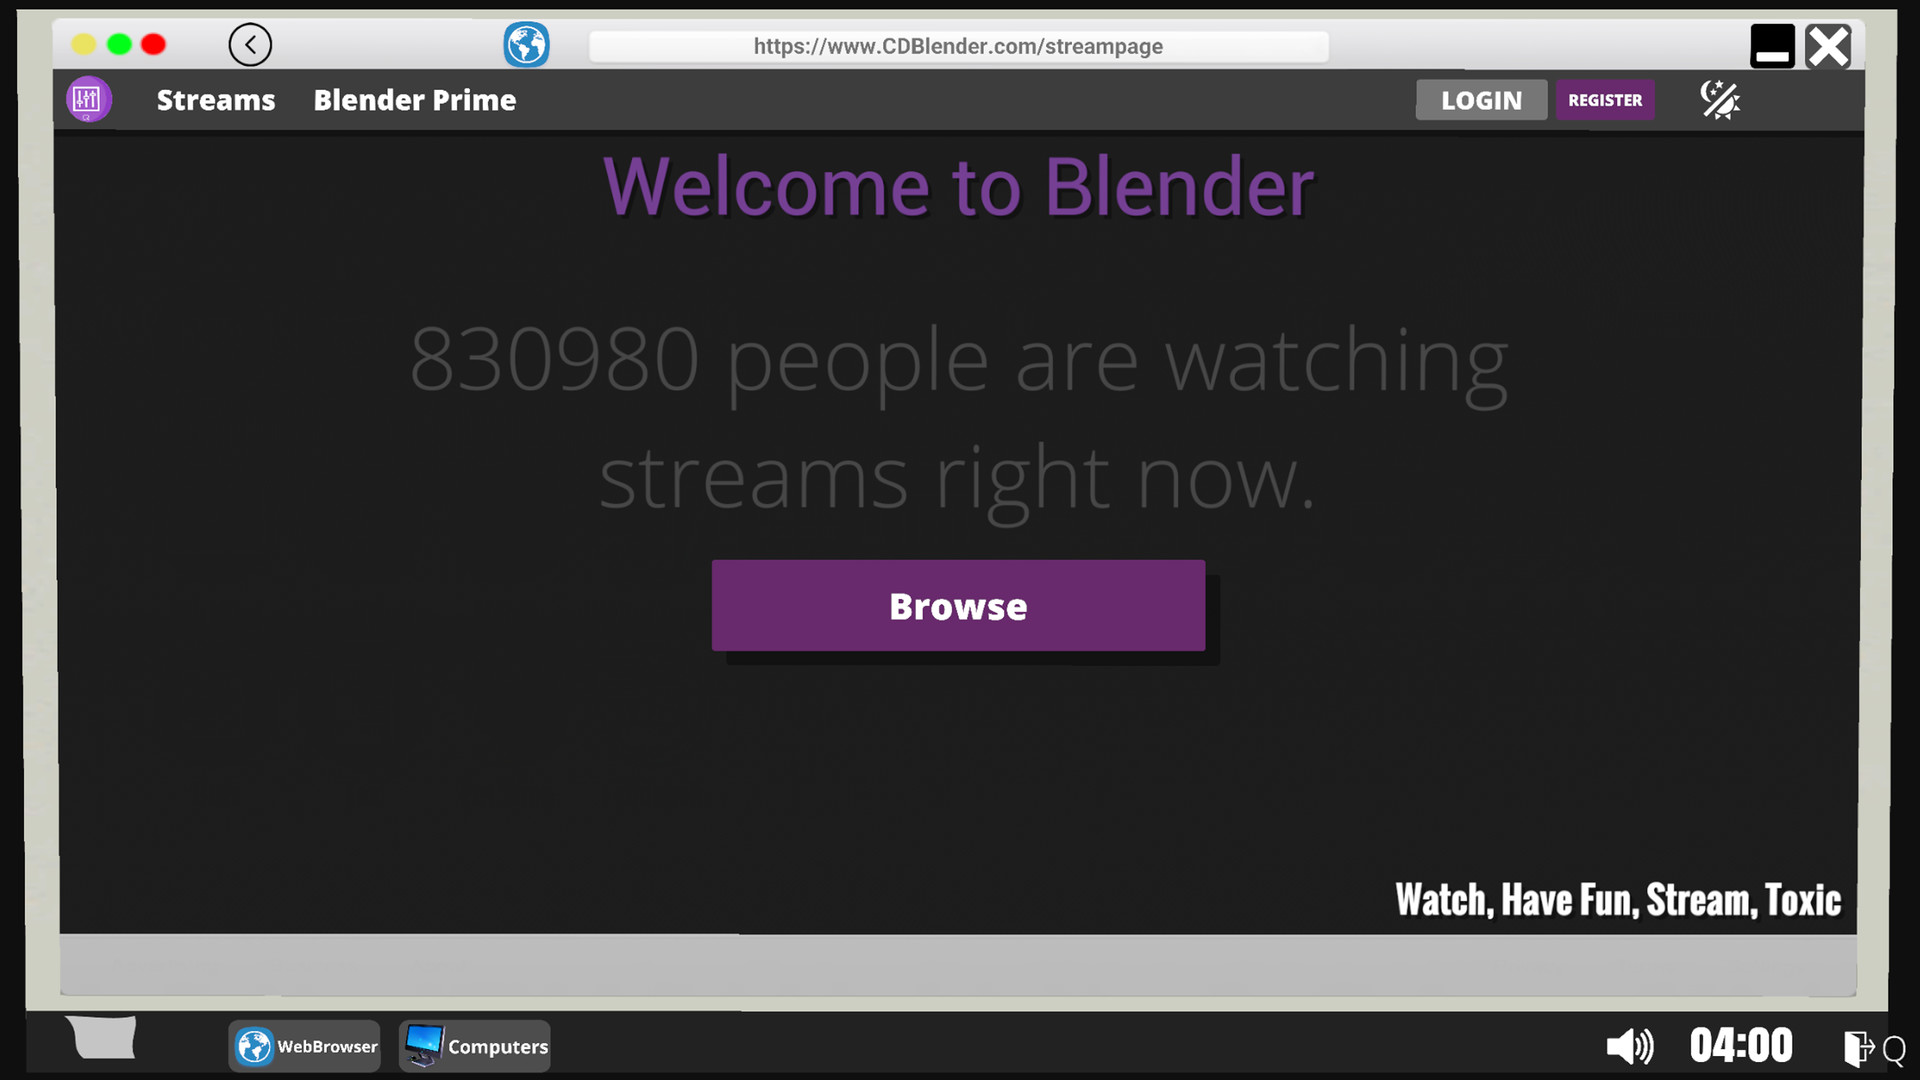
Task: Click the globe icon in browser address bar
Action: [x=525, y=45]
